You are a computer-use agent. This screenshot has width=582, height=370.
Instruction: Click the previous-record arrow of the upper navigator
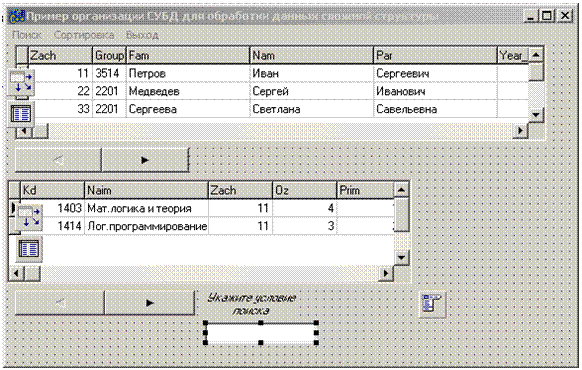pos(58,160)
